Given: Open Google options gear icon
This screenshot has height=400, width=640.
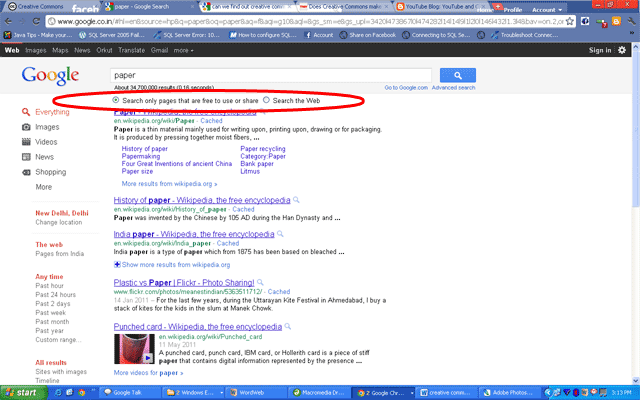Looking at the screenshot, I should [622, 50].
